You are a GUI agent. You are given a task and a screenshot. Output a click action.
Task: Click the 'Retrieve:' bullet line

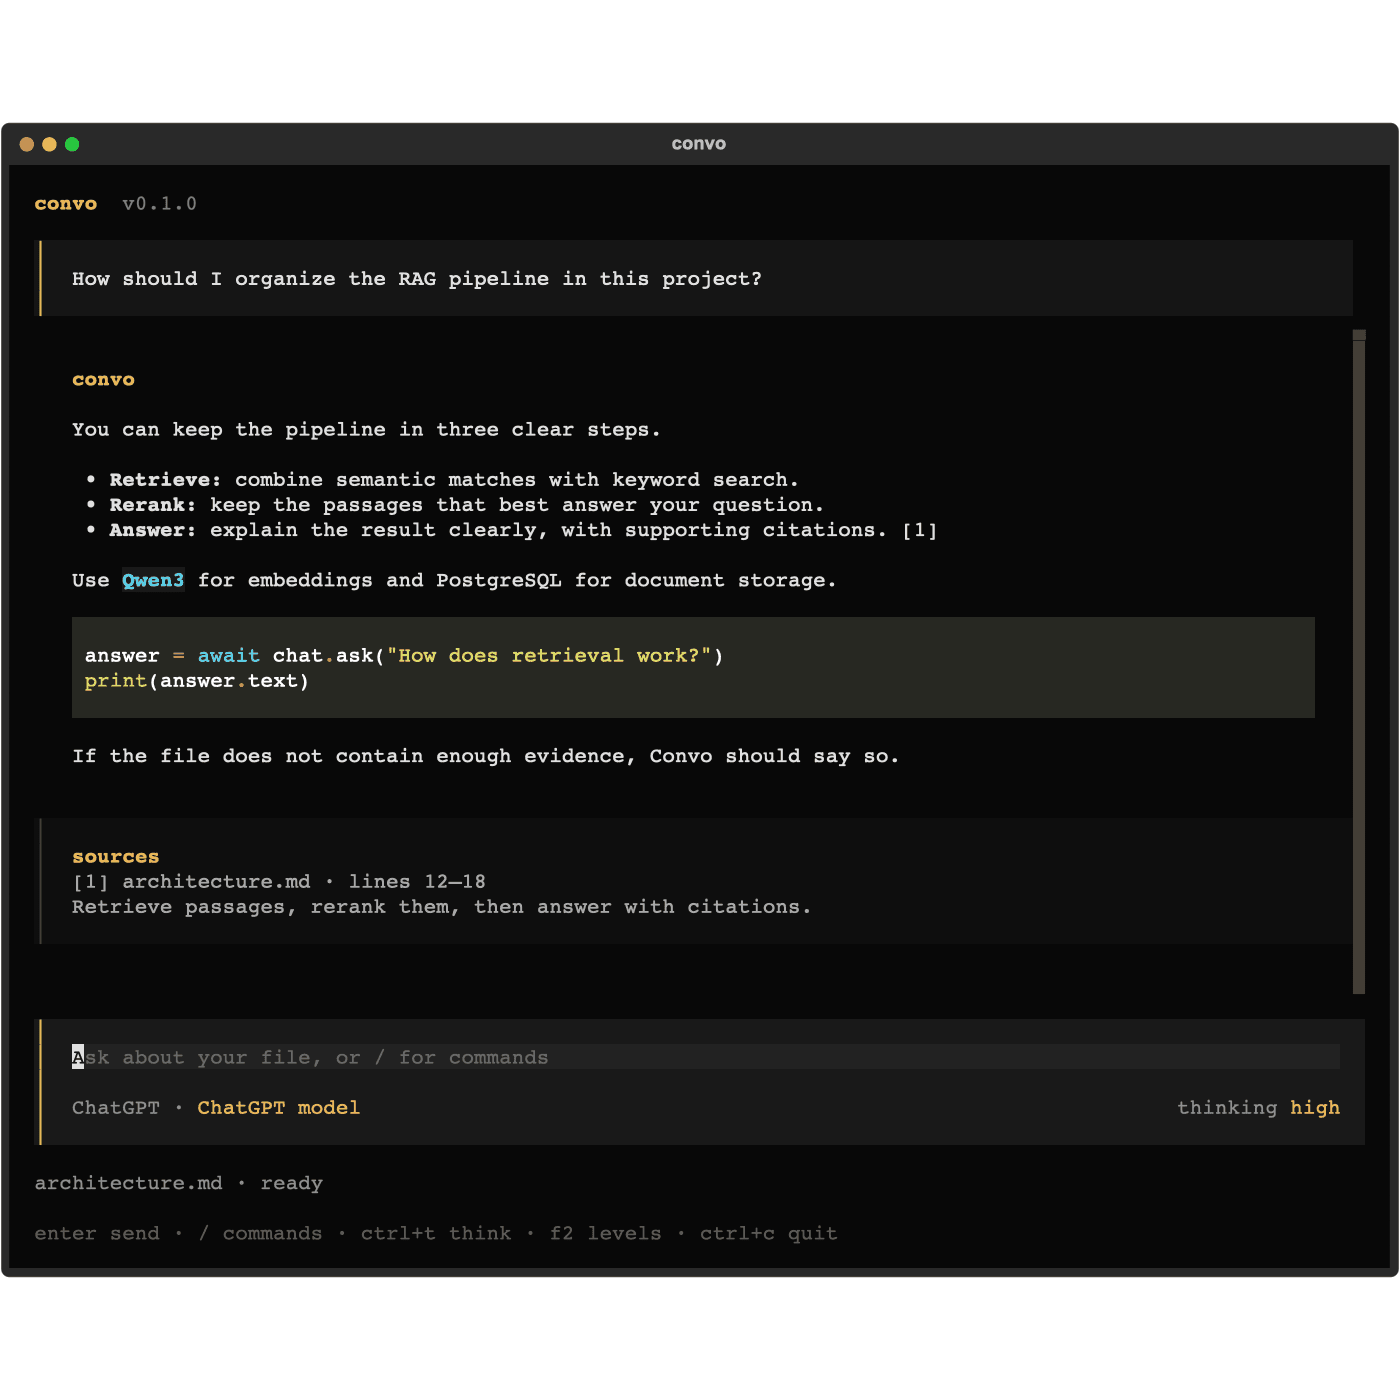pyautogui.click(x=442, y=480)
